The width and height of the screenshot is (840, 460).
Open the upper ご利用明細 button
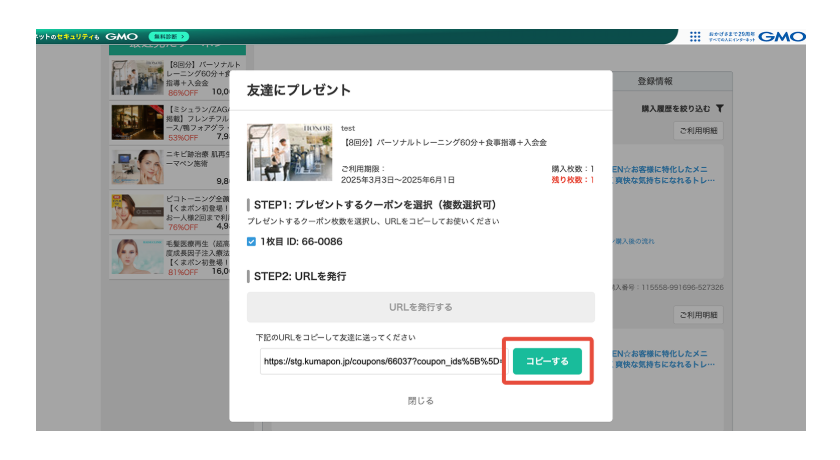pos(698,131)
